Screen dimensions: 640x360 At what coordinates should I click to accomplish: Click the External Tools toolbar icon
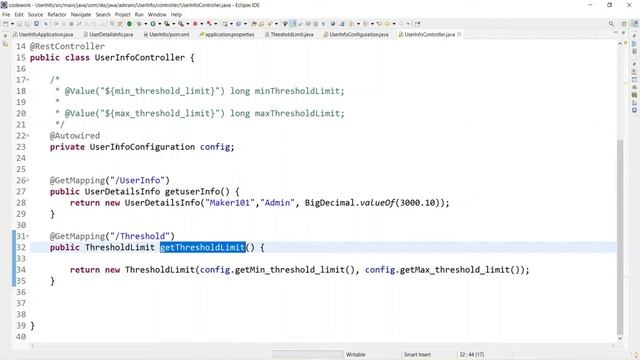pos(181,24)
